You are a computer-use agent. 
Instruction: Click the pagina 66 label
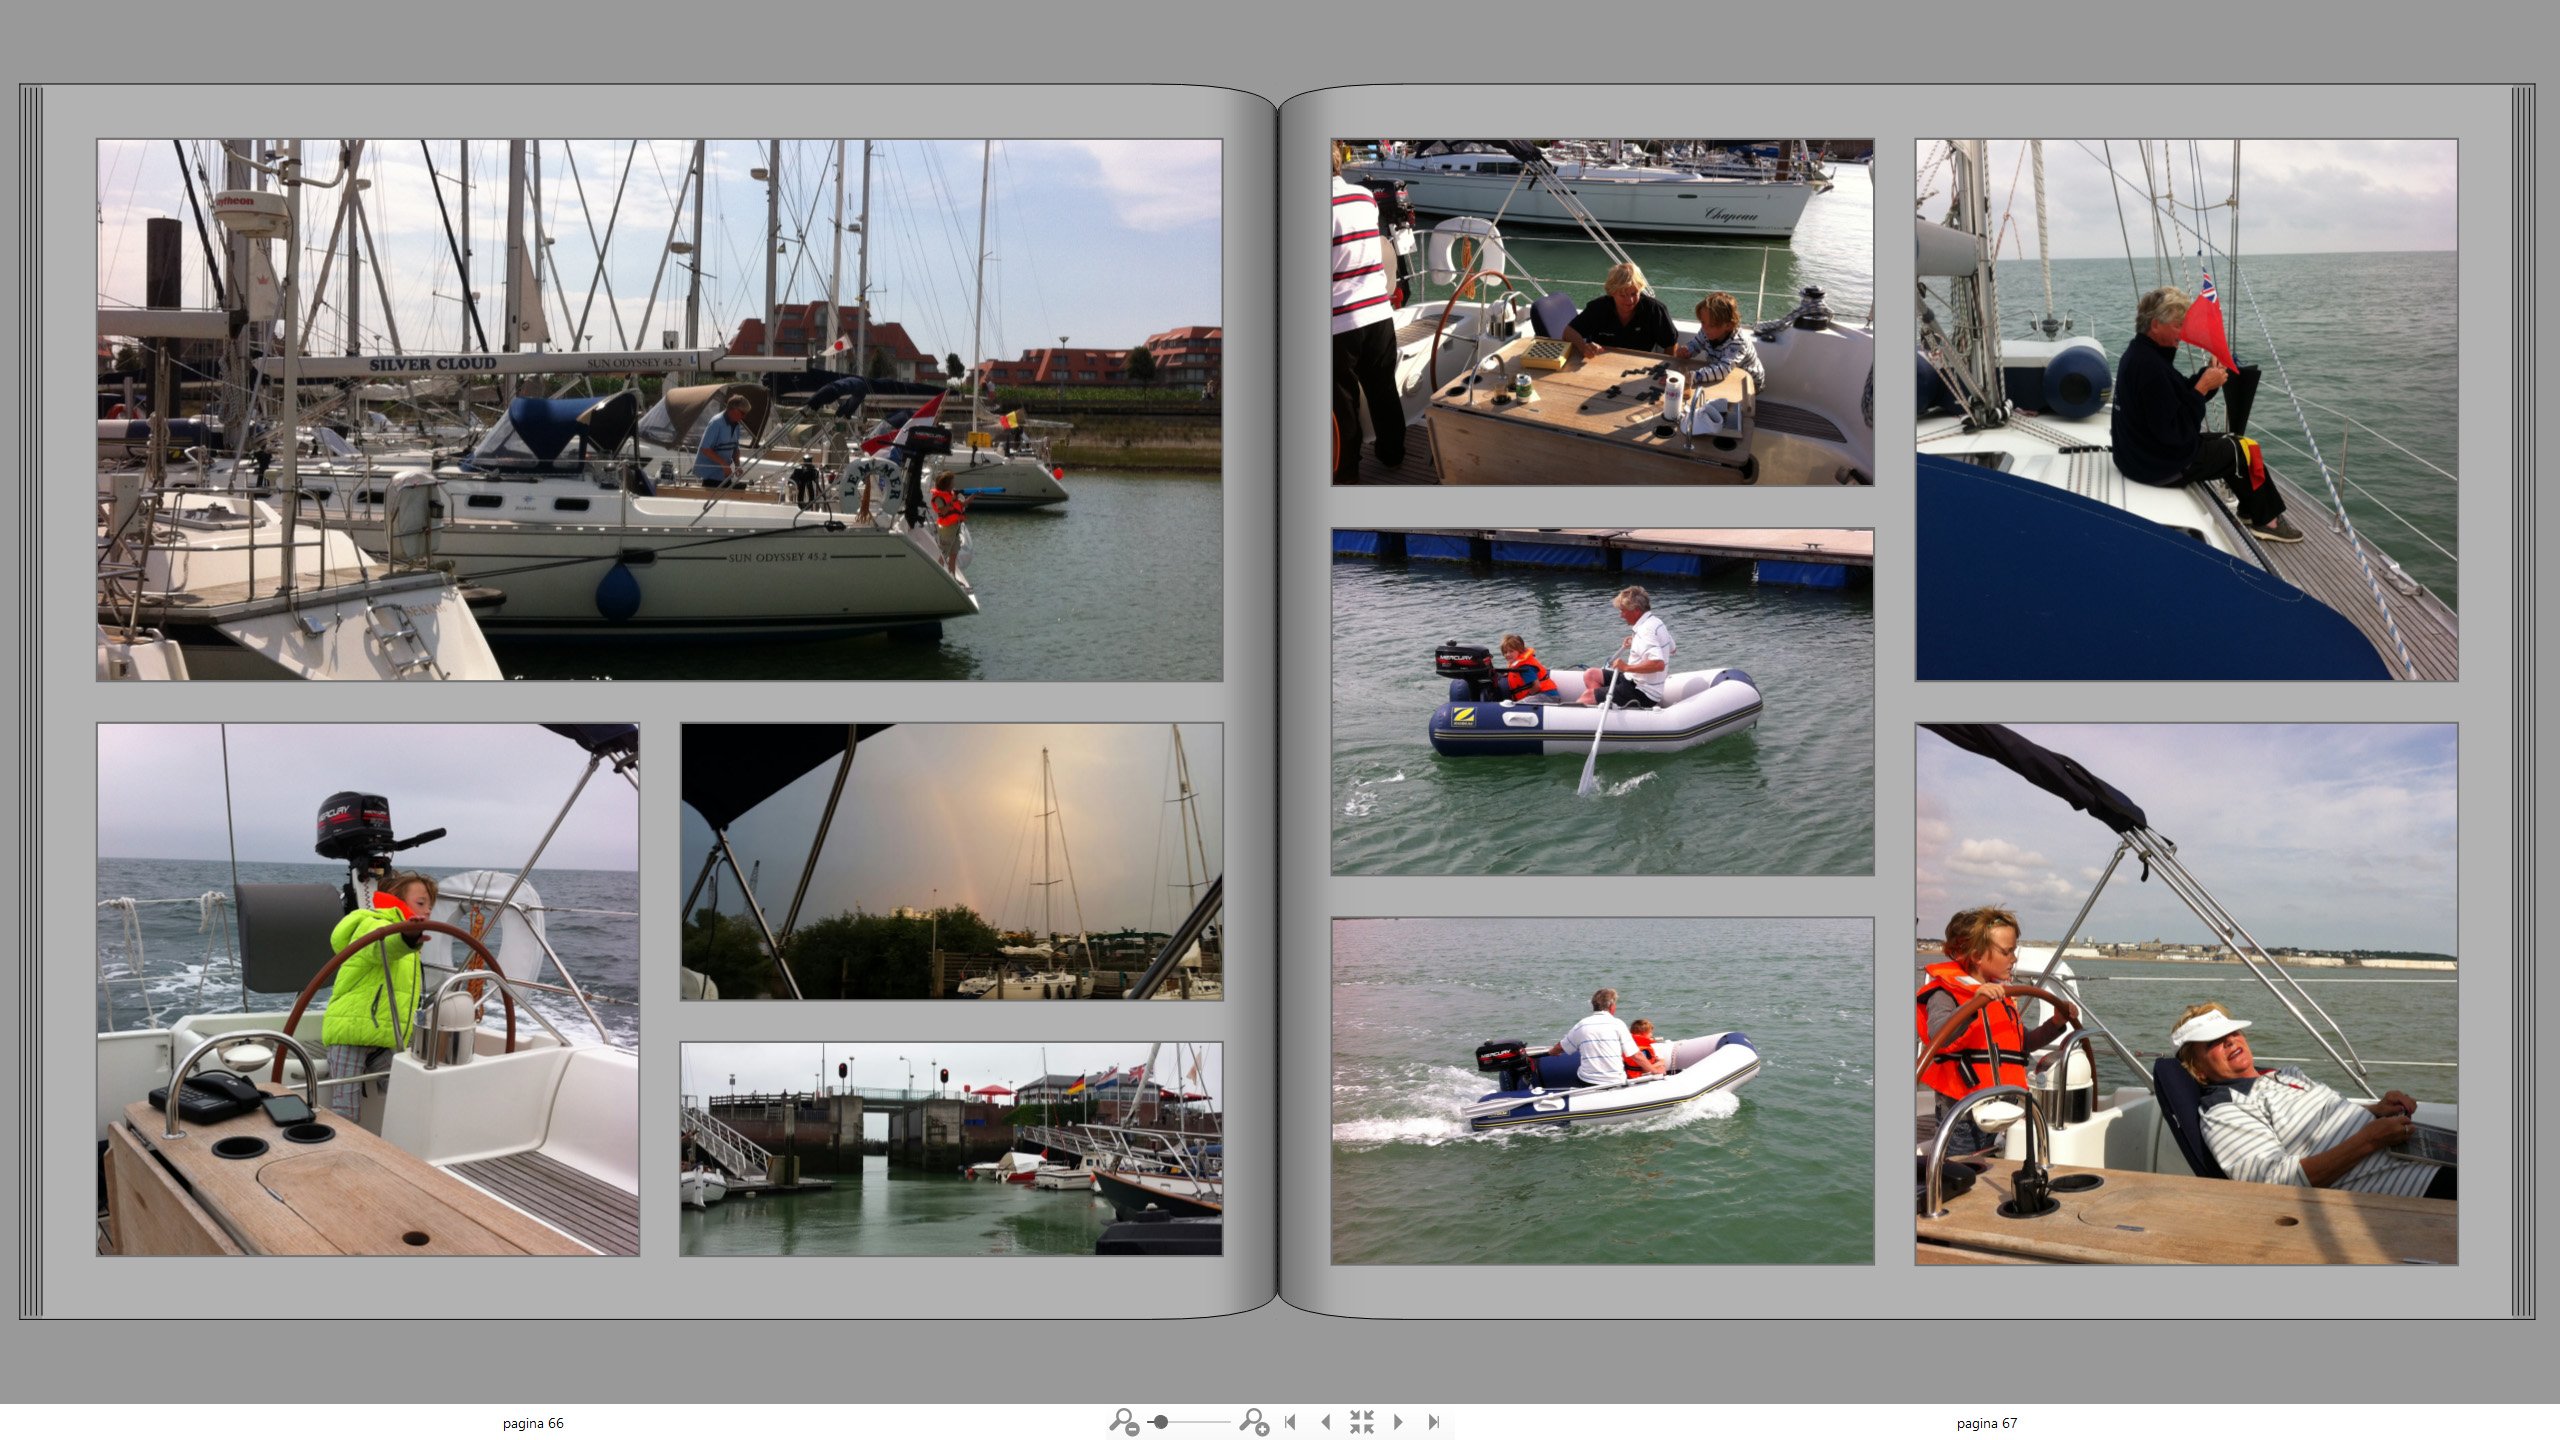(532, 1423)
